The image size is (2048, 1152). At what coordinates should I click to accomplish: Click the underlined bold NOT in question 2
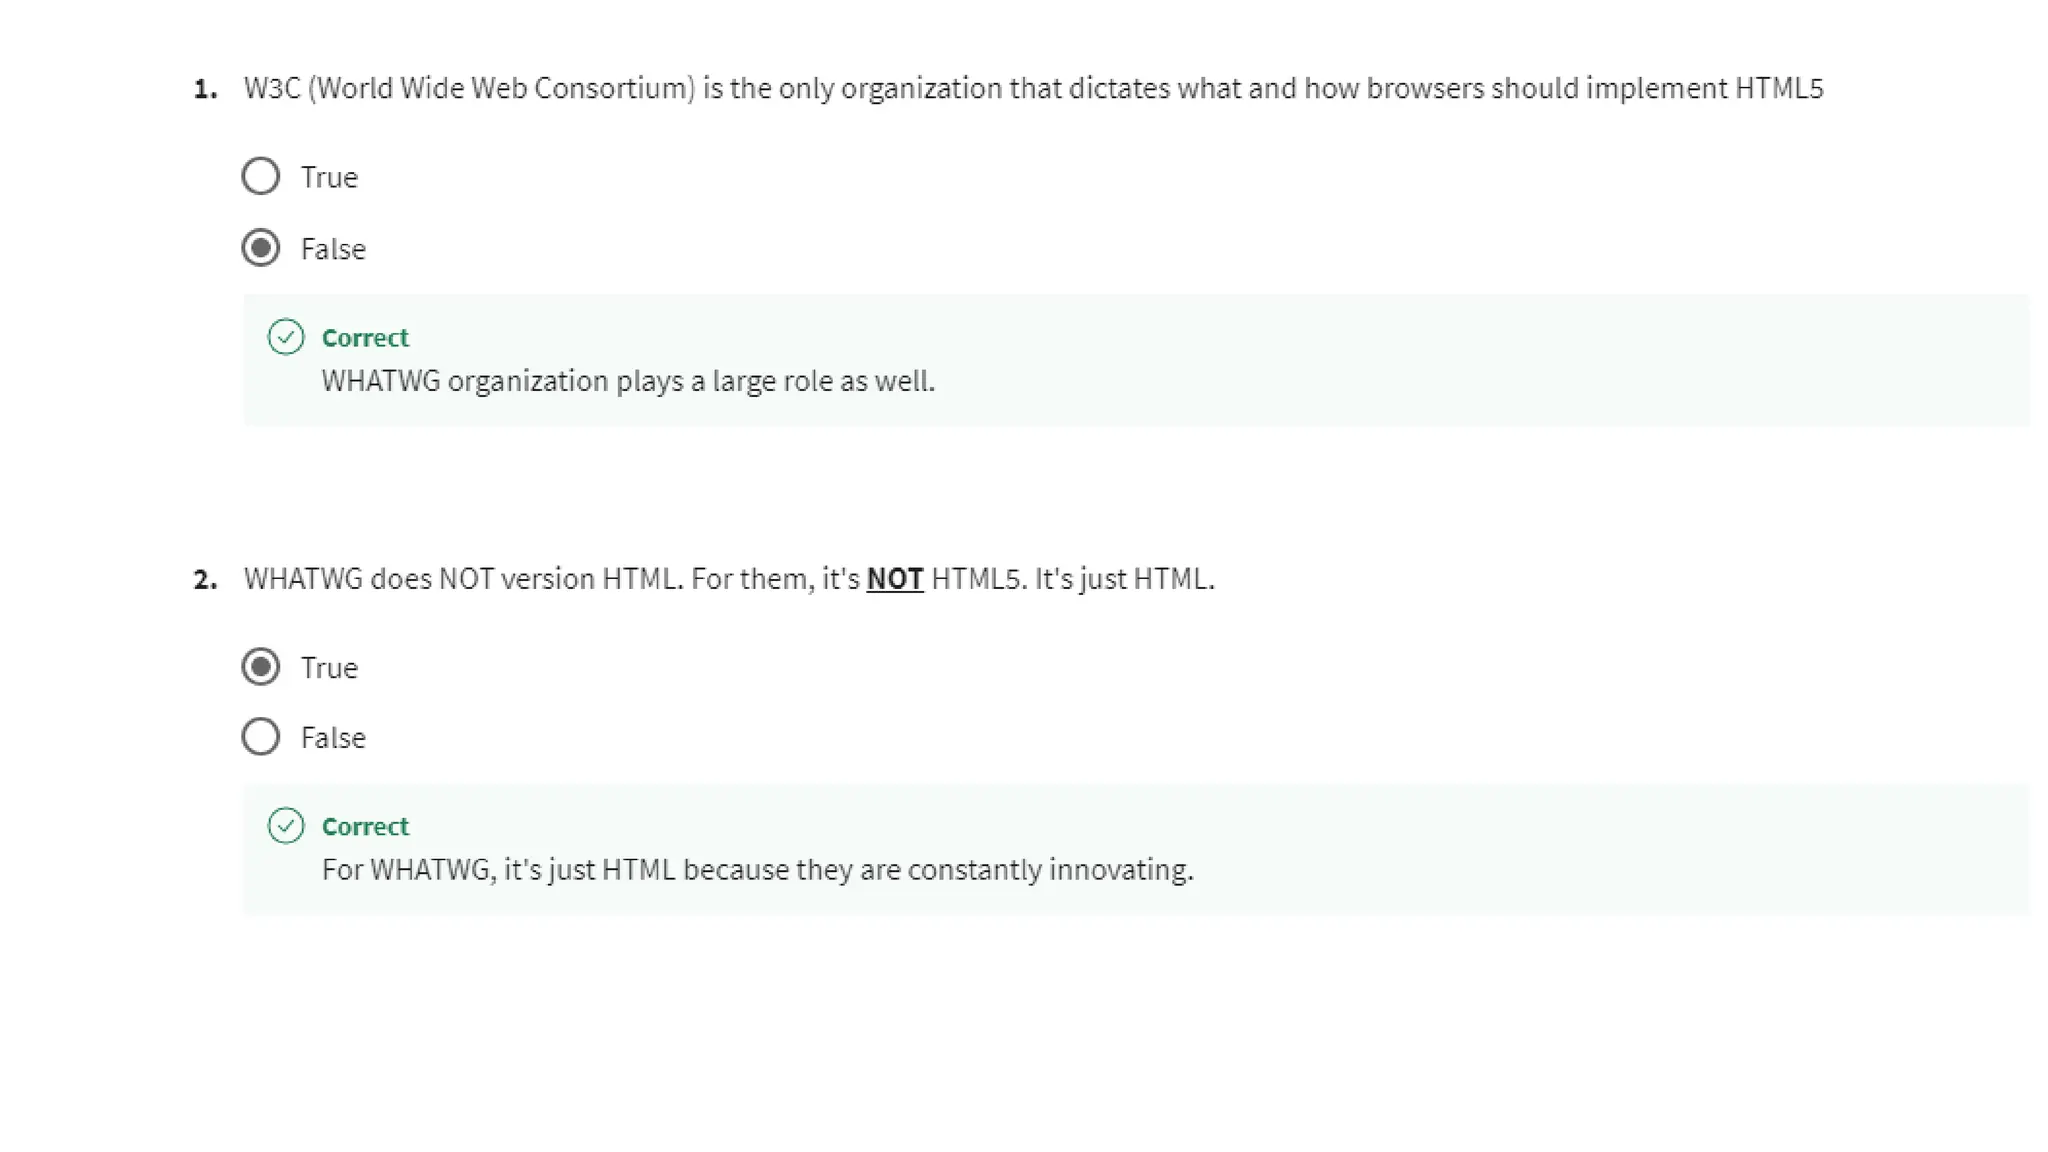pyautogui.click(x=895, y=579)
